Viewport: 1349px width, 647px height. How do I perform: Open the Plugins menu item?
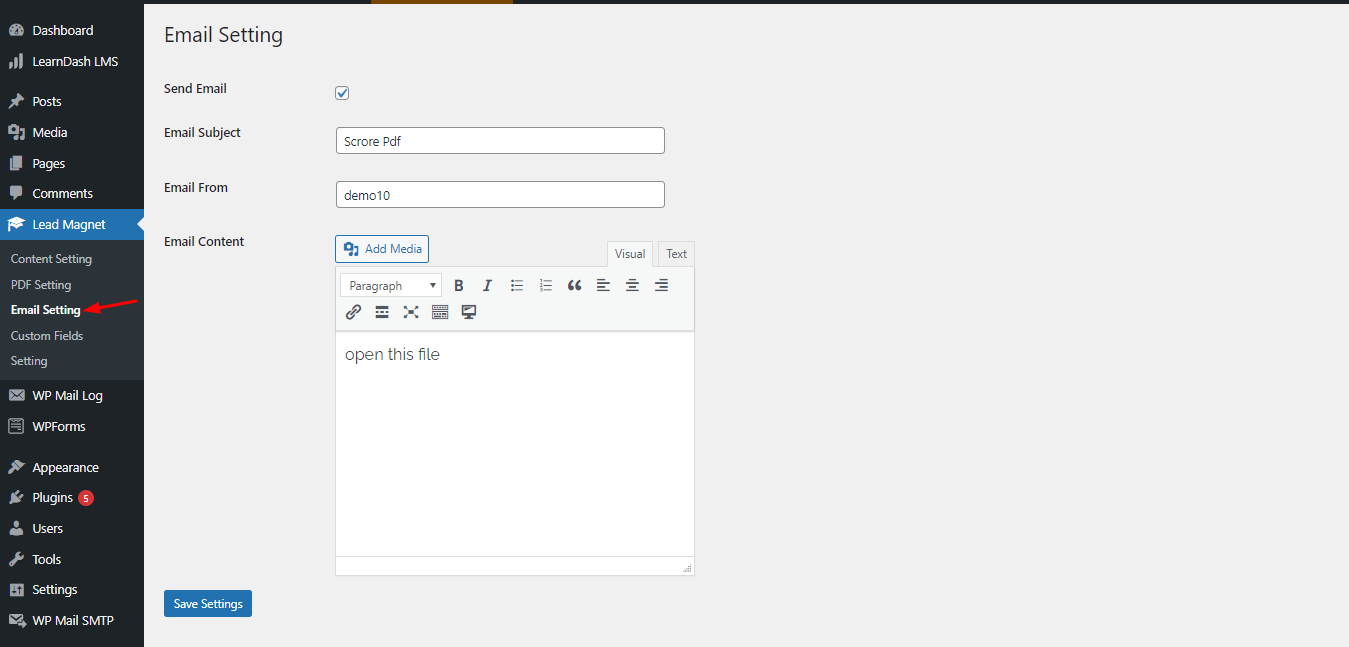pos(72,498)
